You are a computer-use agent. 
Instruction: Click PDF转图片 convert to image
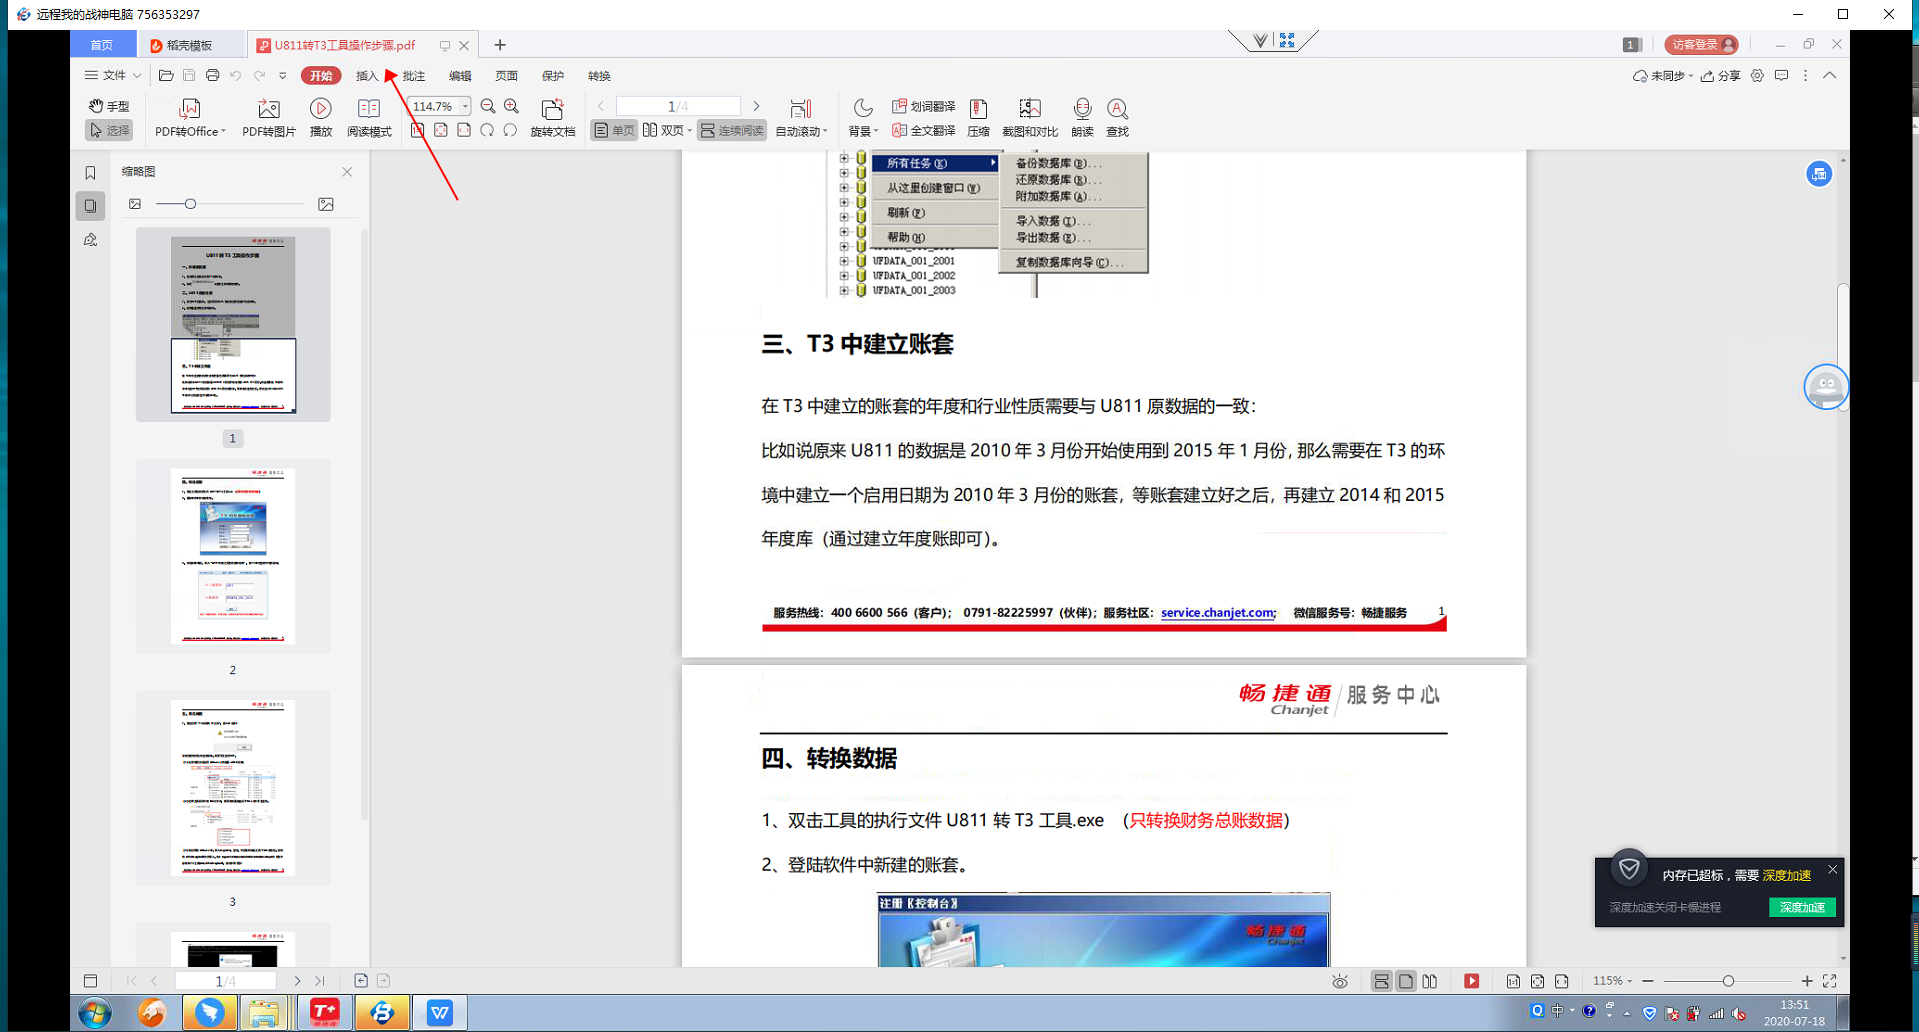click(269, 118)
